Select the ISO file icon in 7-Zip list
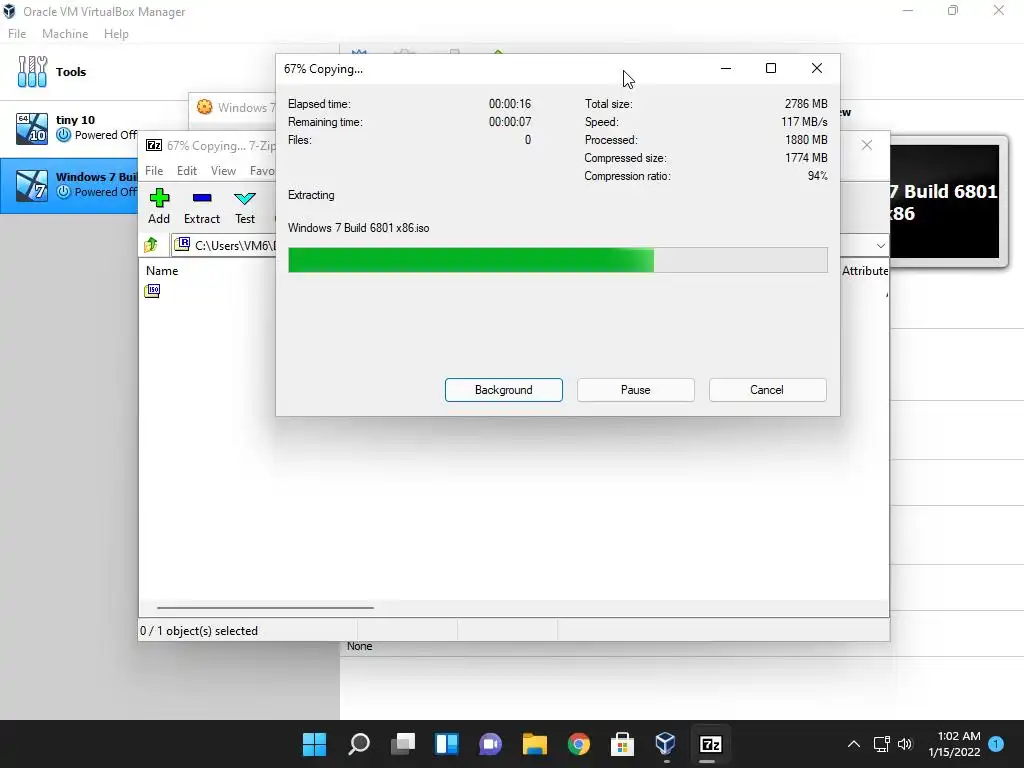Viewport: 1024px width, 768px height. pos(152,291)
